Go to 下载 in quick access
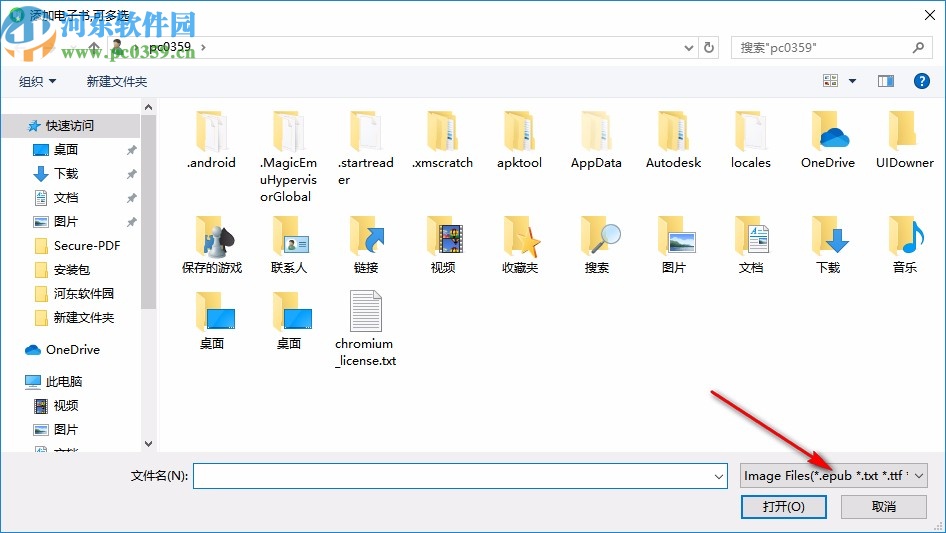The width and height of the screenshot is (946, 533). point(66,174)
